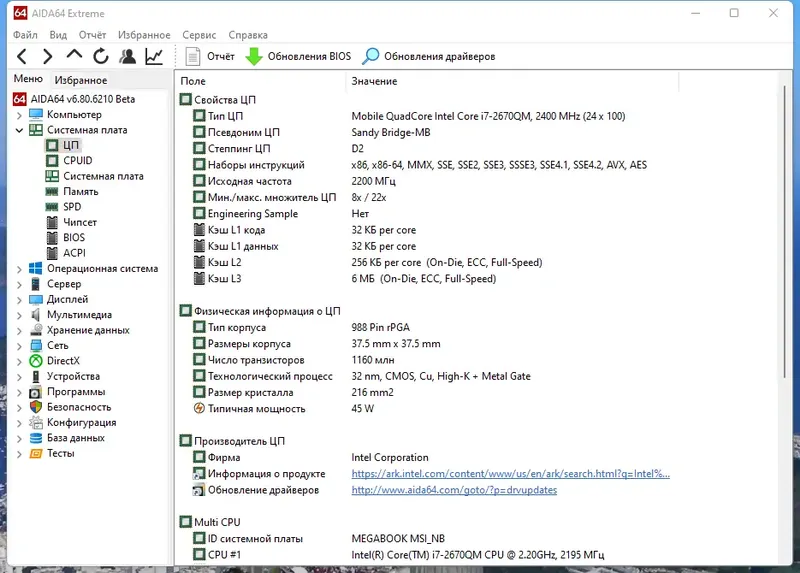This screenshot has width=800, height=573.
Task: Expand the Программы tree node
Action: [19, 392]
